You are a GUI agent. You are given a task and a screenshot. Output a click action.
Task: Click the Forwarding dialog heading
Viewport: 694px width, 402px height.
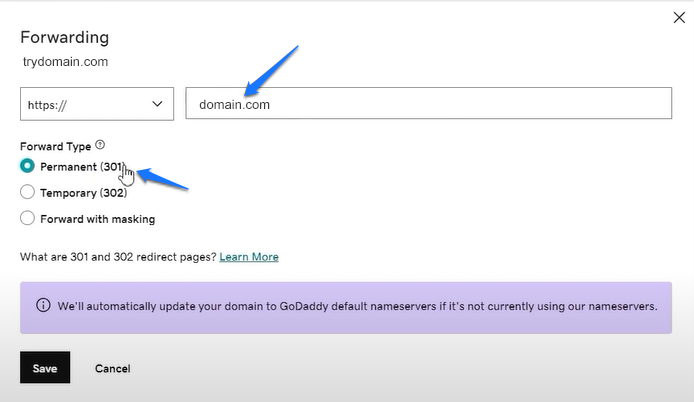[65, 38]
